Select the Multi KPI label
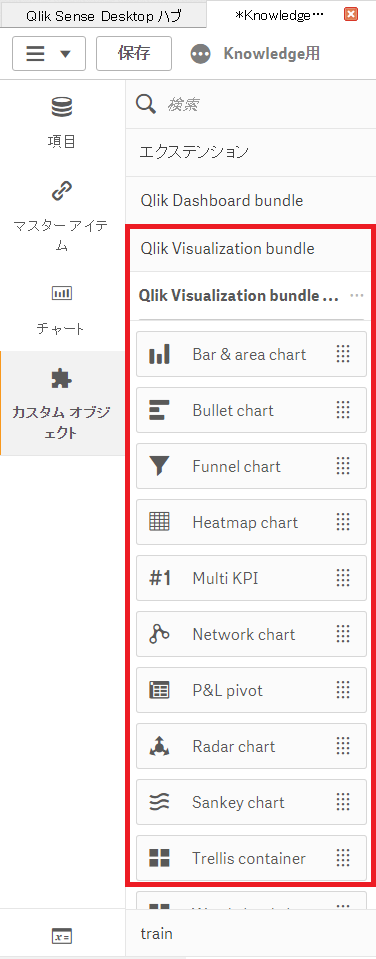 pyautogui.click(x=225, y=578)
